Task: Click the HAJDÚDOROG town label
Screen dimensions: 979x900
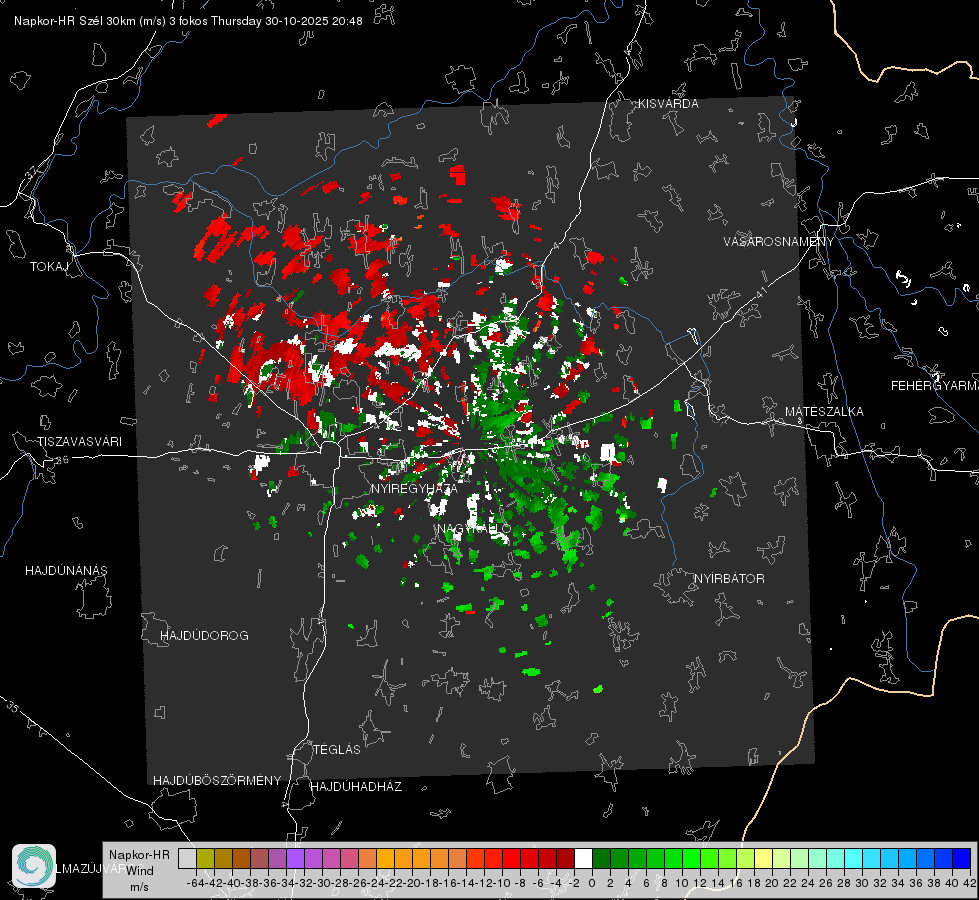Action: click(204, 636)
